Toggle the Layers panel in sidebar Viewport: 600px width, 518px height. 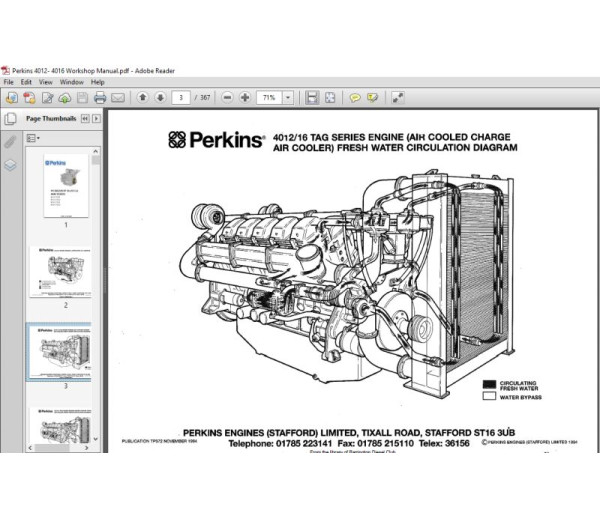click(x=10, y=165)
